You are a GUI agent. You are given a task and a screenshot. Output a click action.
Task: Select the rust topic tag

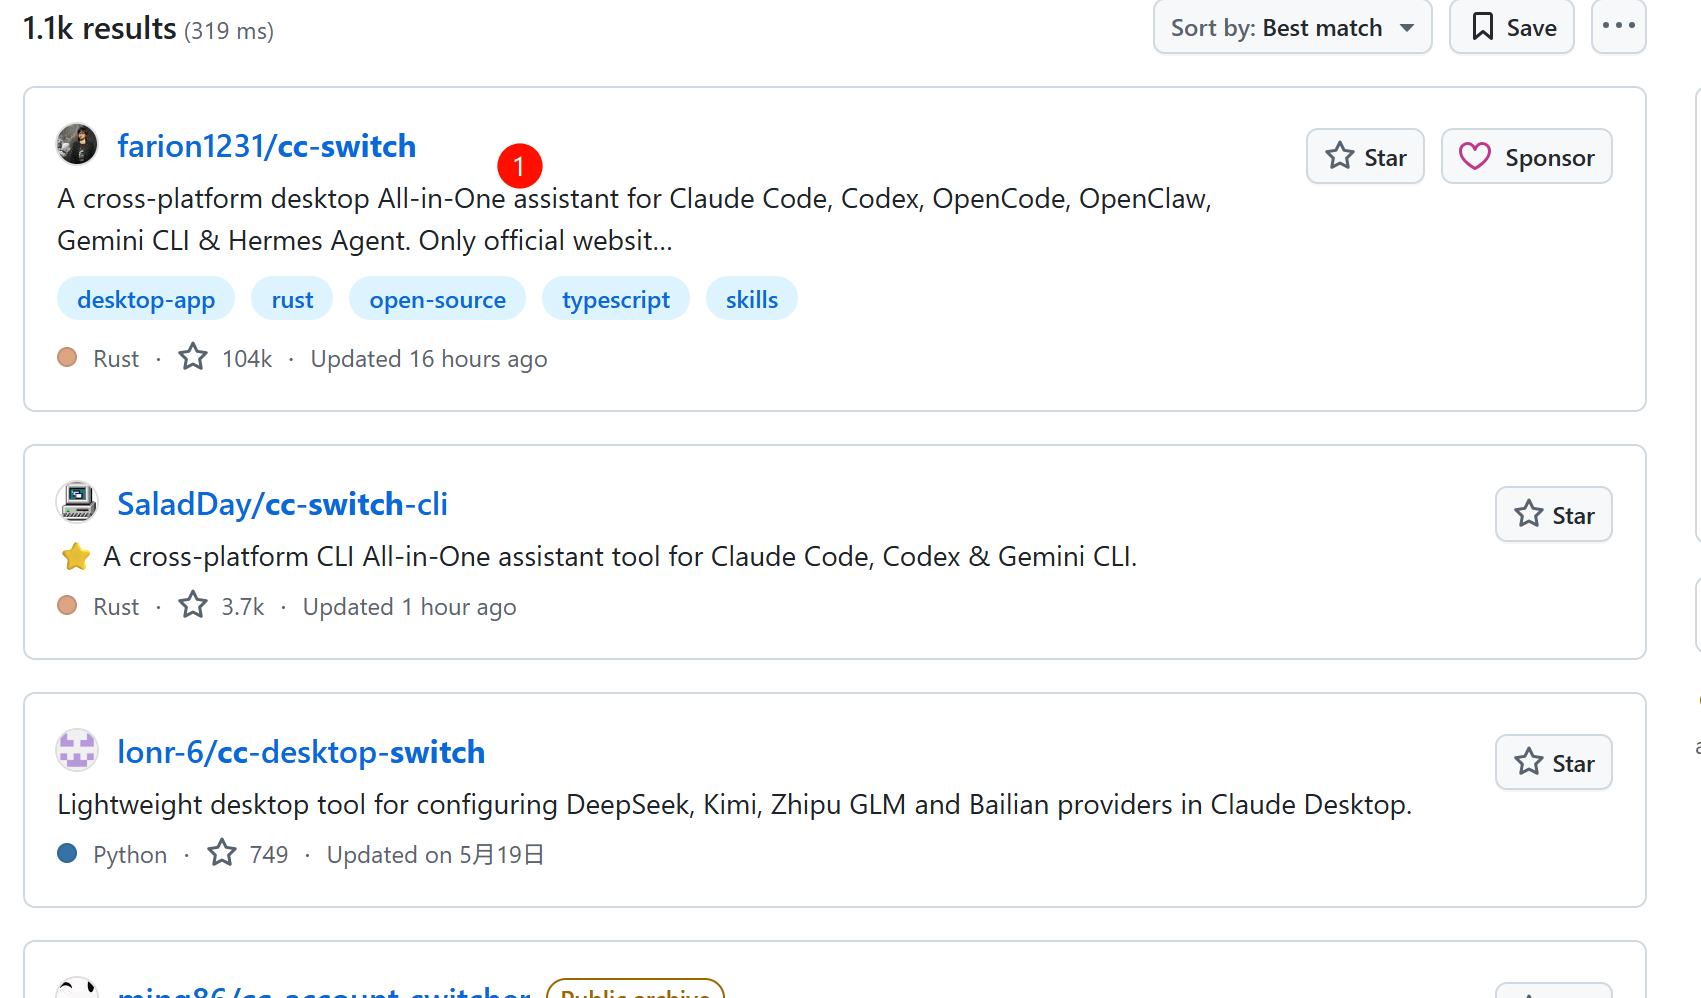(292, 299)
